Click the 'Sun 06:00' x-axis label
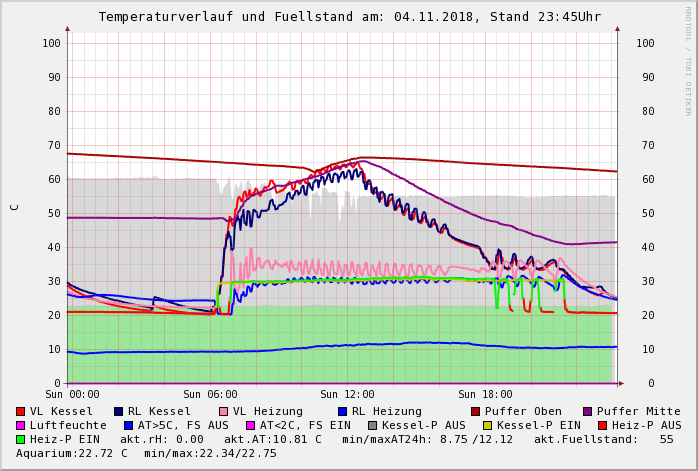 (x=210, y=394)
